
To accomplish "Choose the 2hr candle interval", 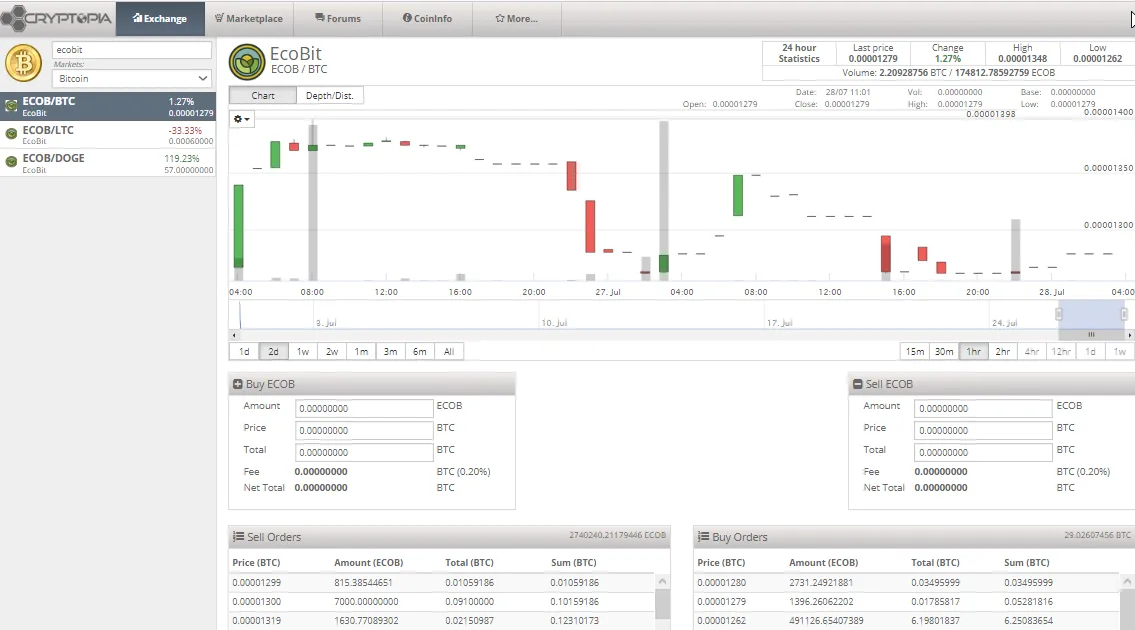I will pyautogui.click(x=1003, y=351).
